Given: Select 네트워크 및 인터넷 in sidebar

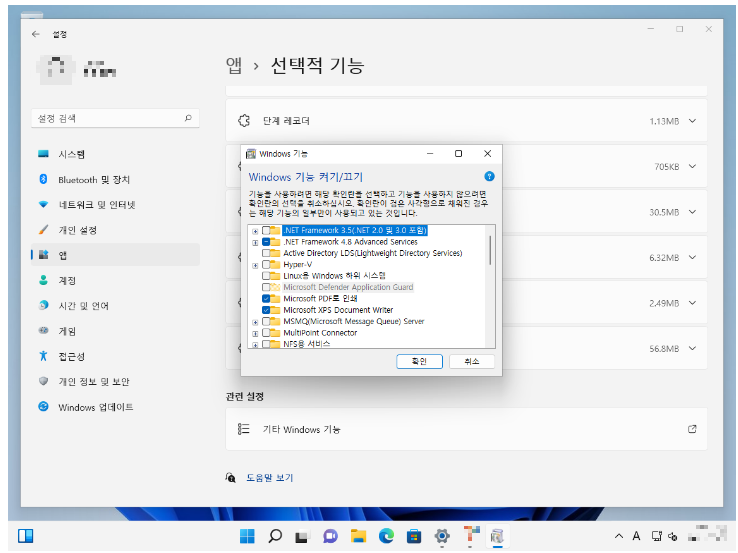Looking at the screenshot, I should tap(115, 205).
